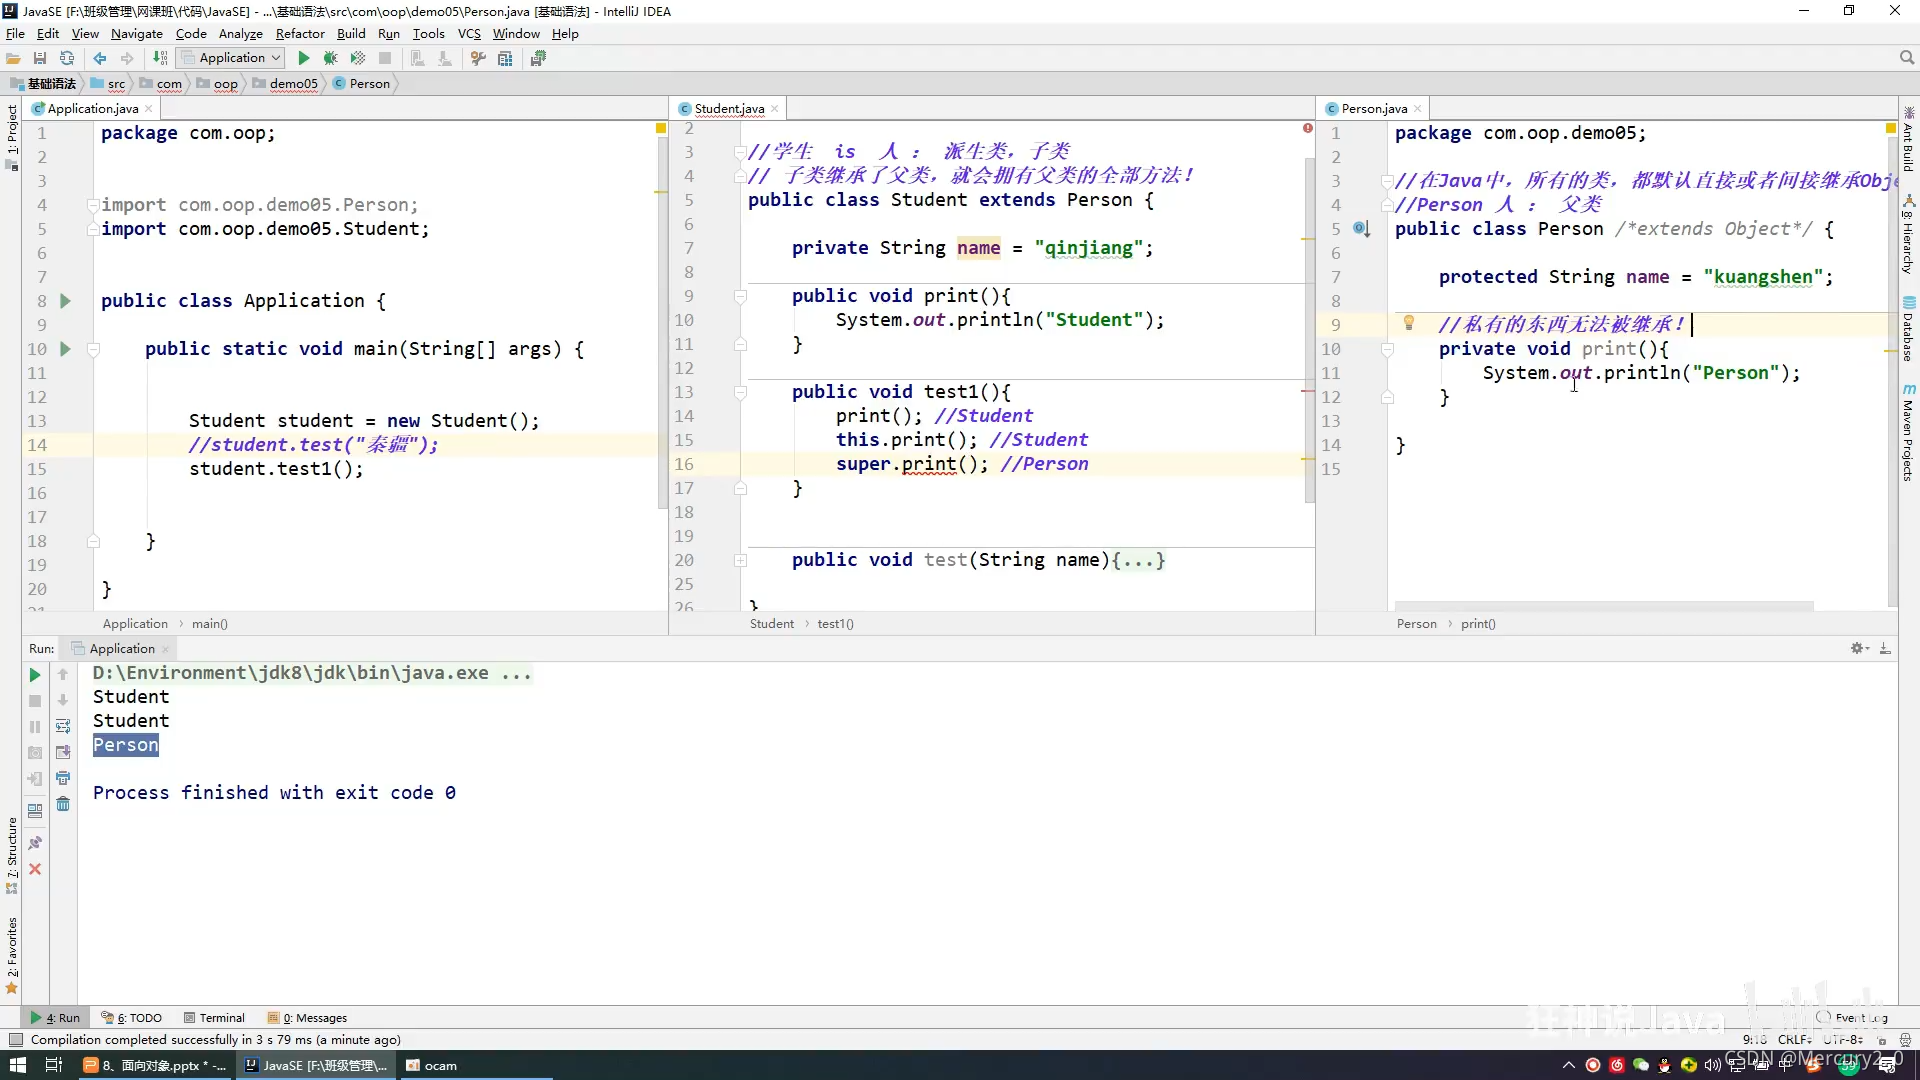Open Windows Start menu

pyautogui.click(x=17, y=1066)
